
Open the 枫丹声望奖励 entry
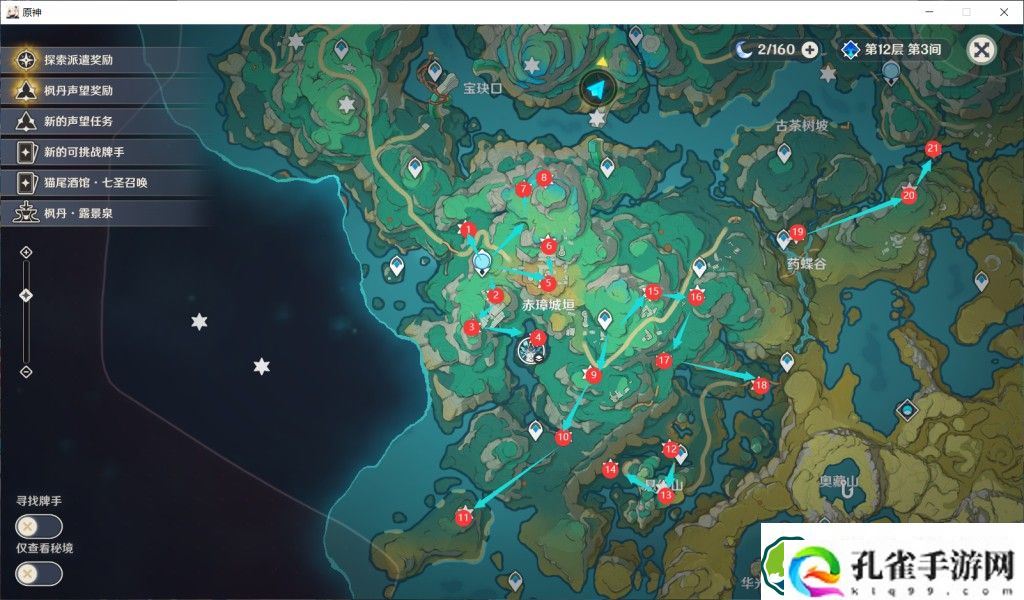104,91
